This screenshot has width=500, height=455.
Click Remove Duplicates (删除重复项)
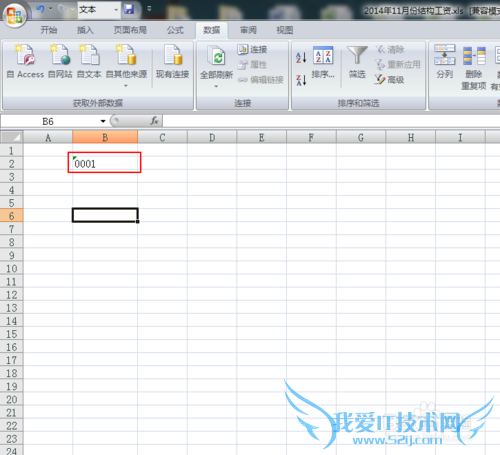(x=474, y=68)
